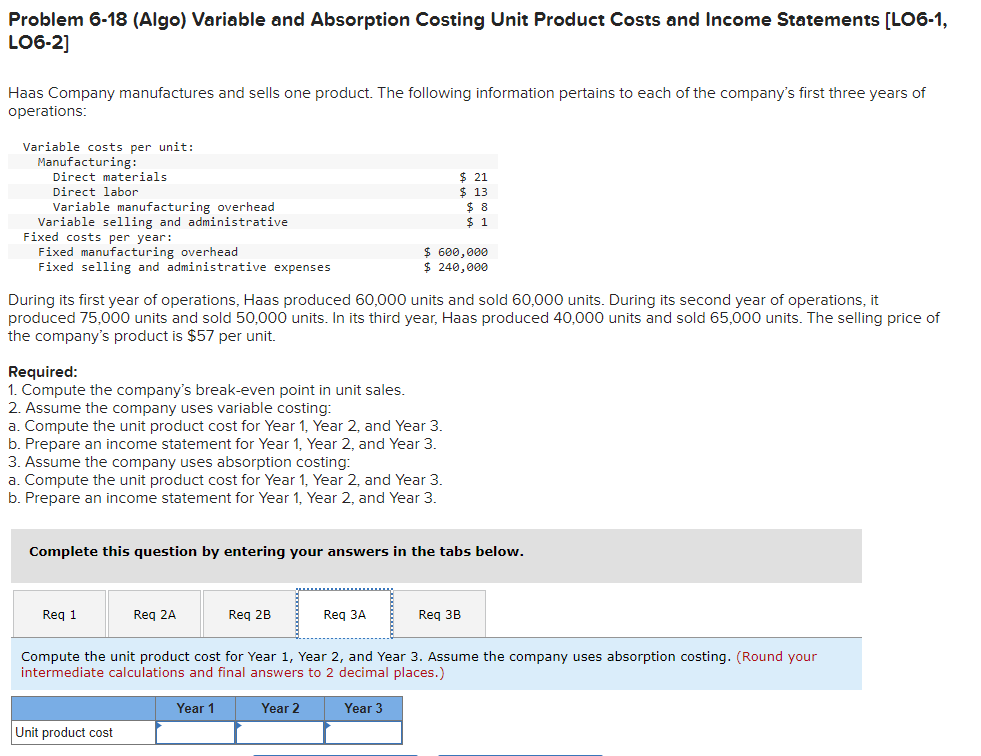
Task: Click the Unit product cost row label
Action: 66,732
